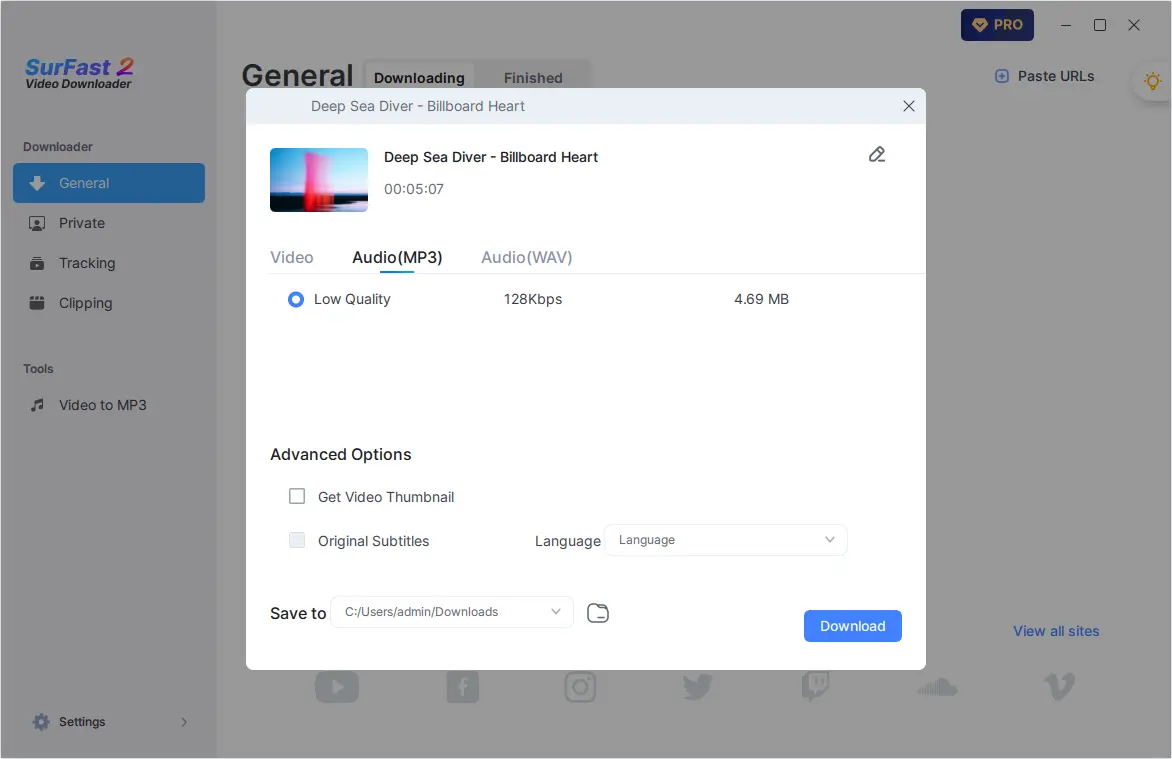Click the Advanced Options heading
The image size is (1172, 759).
click(341, 455)
